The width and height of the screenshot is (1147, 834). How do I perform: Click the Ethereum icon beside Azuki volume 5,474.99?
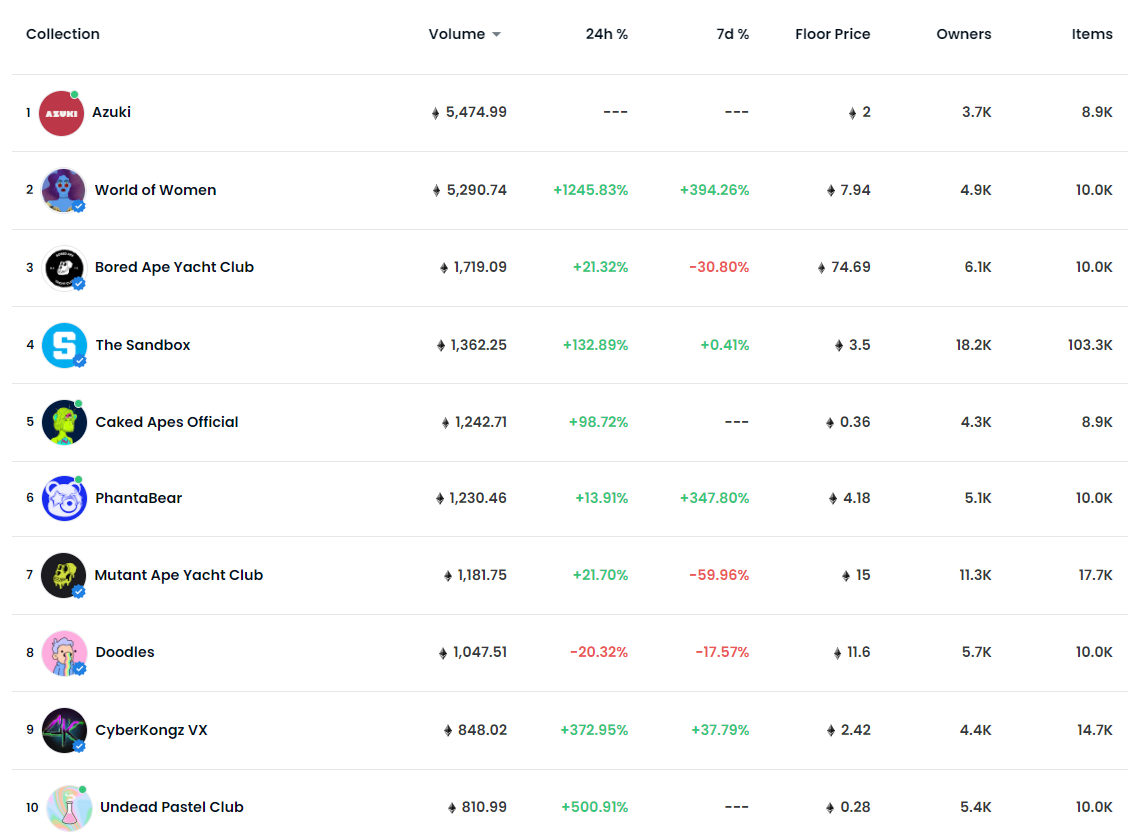click(x=435, y=113)
